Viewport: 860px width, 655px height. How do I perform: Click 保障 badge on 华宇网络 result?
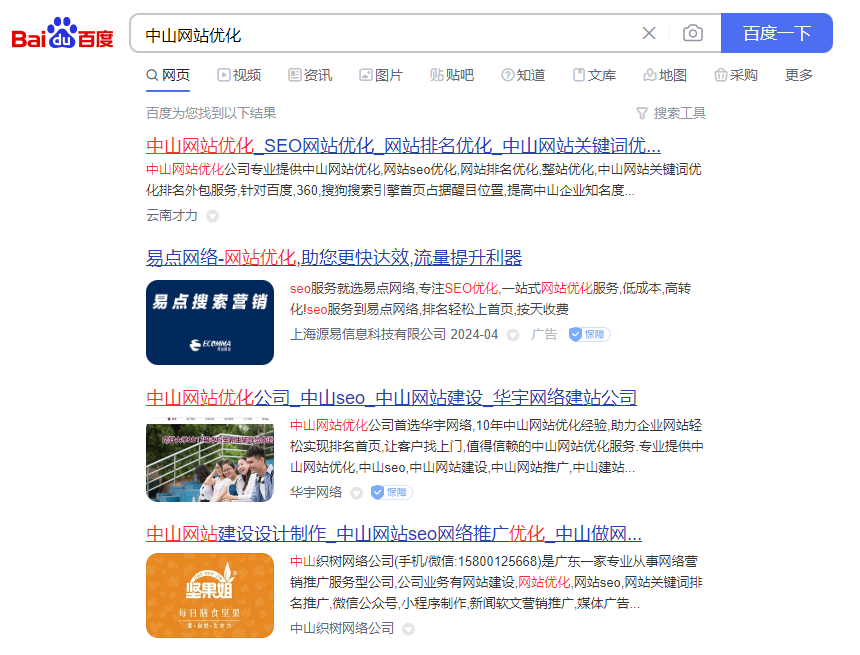click(x=392, y=492)
